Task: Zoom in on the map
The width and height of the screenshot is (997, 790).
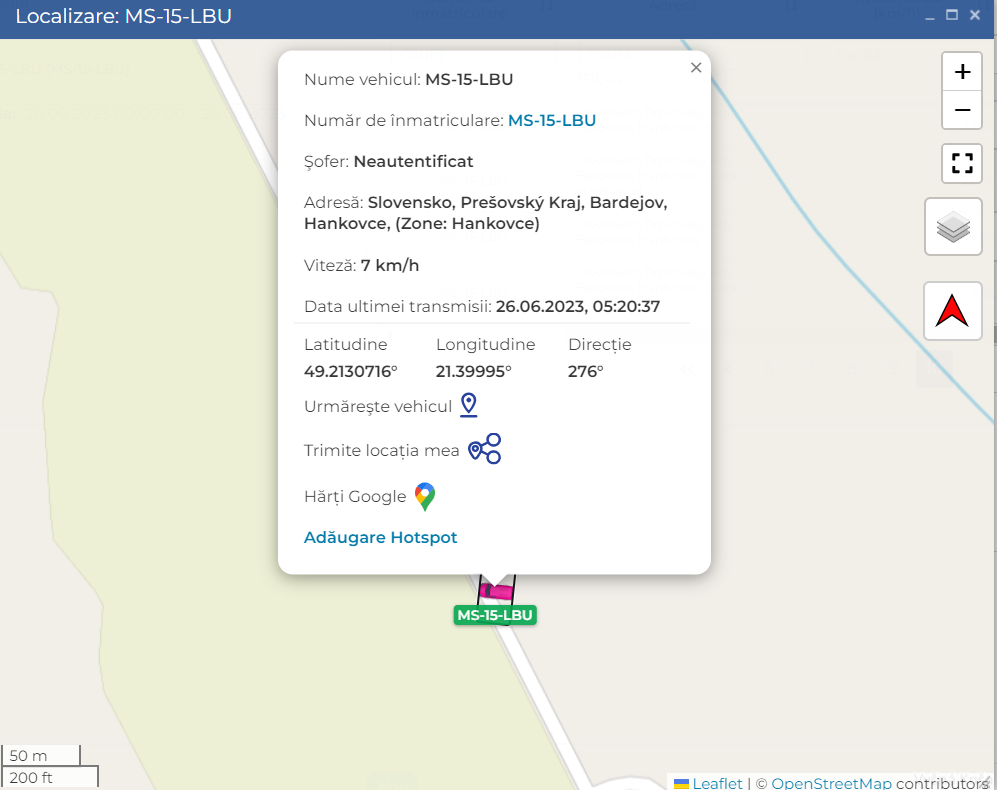Action: 962,72
